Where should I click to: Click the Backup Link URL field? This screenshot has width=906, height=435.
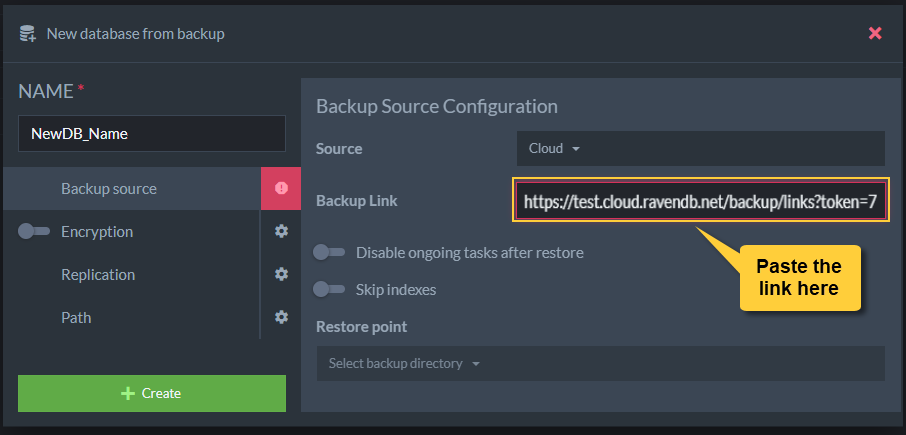(700, 201)
